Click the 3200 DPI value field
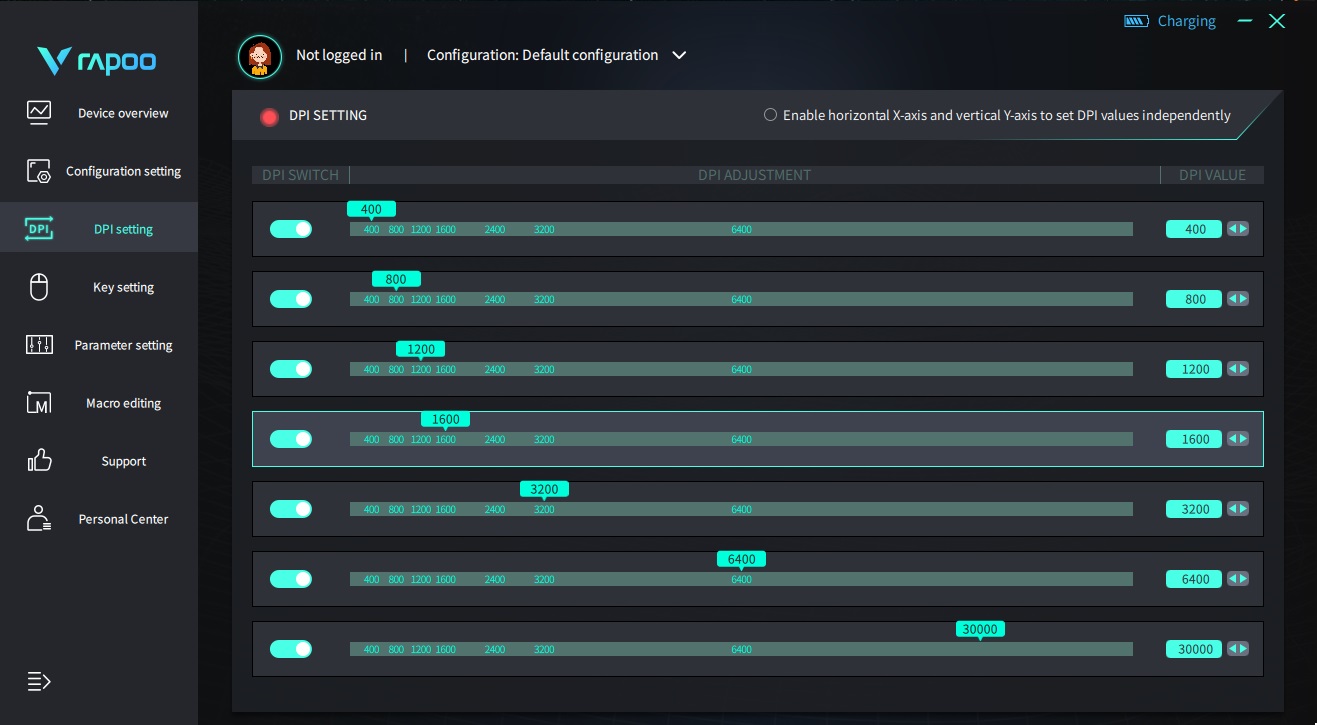This screenshot has height=725, width=1317. 1195,509
